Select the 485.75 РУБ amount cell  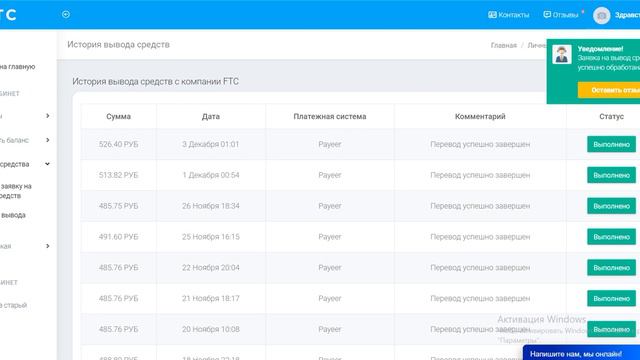118,206
